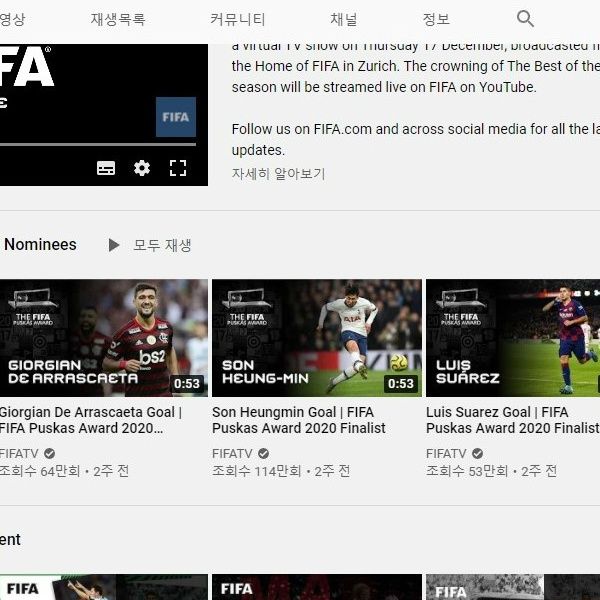Open the 커뮤니티 tab
The image size is (600, 600).
click(x=238, y=19)
